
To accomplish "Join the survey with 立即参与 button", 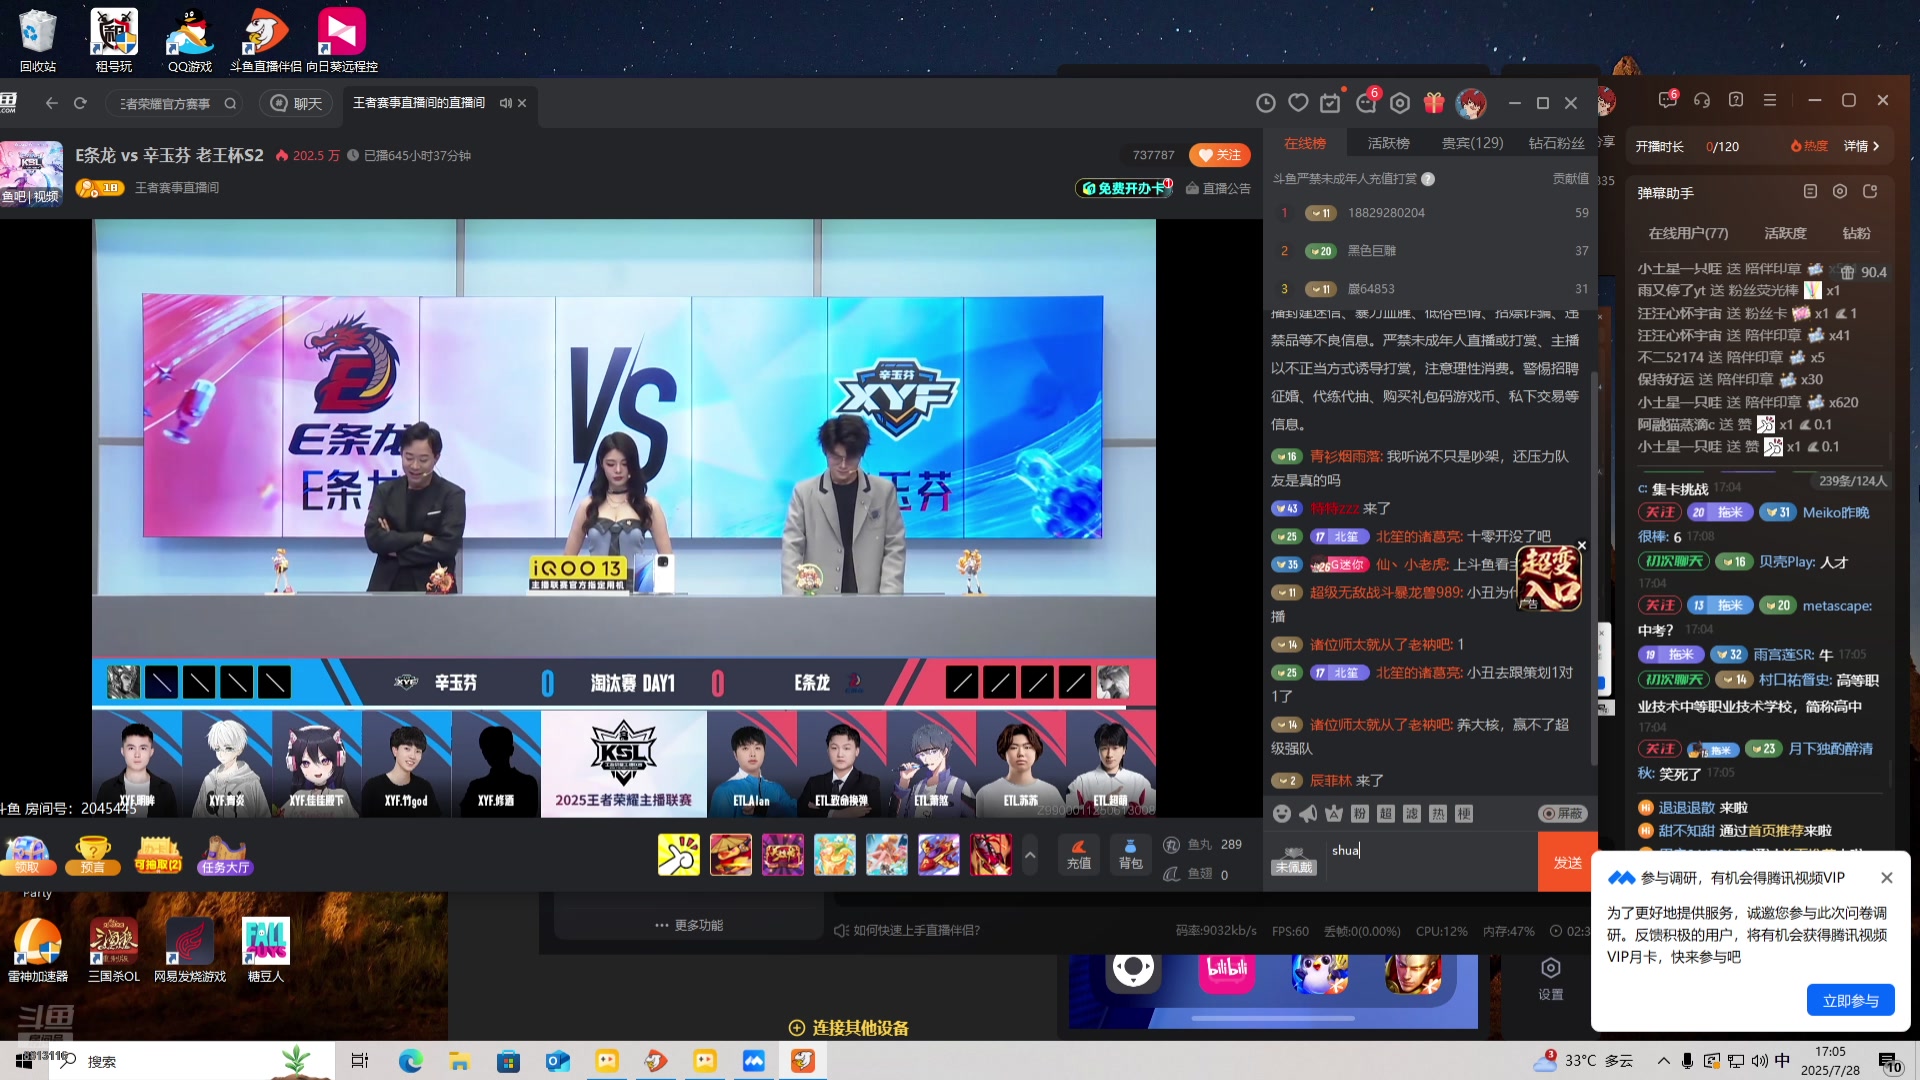I will [x=1850, y=1000].
